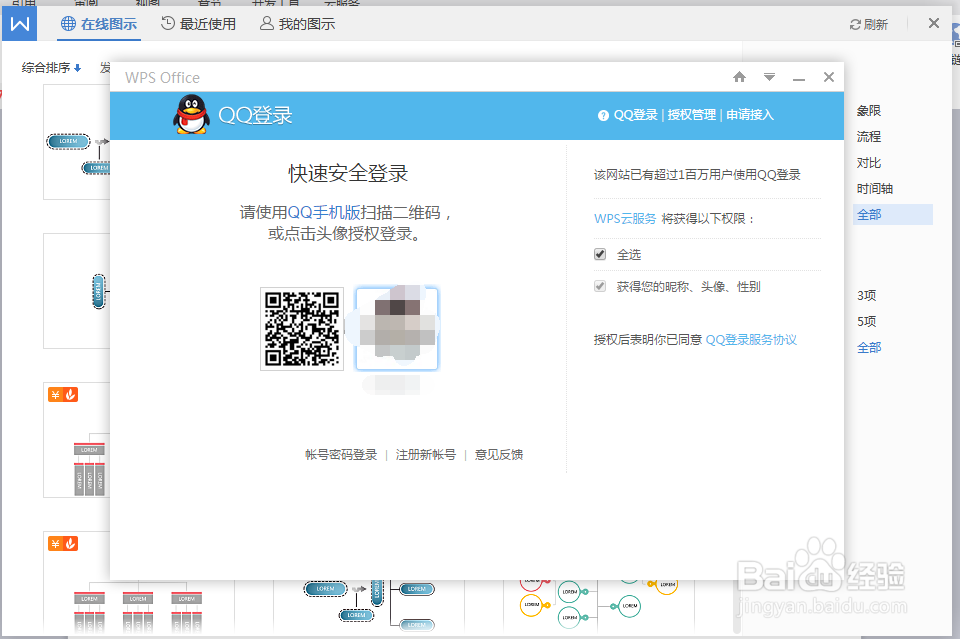Open the 我的图示 tab
960x639 pixels.
[298, 24]
